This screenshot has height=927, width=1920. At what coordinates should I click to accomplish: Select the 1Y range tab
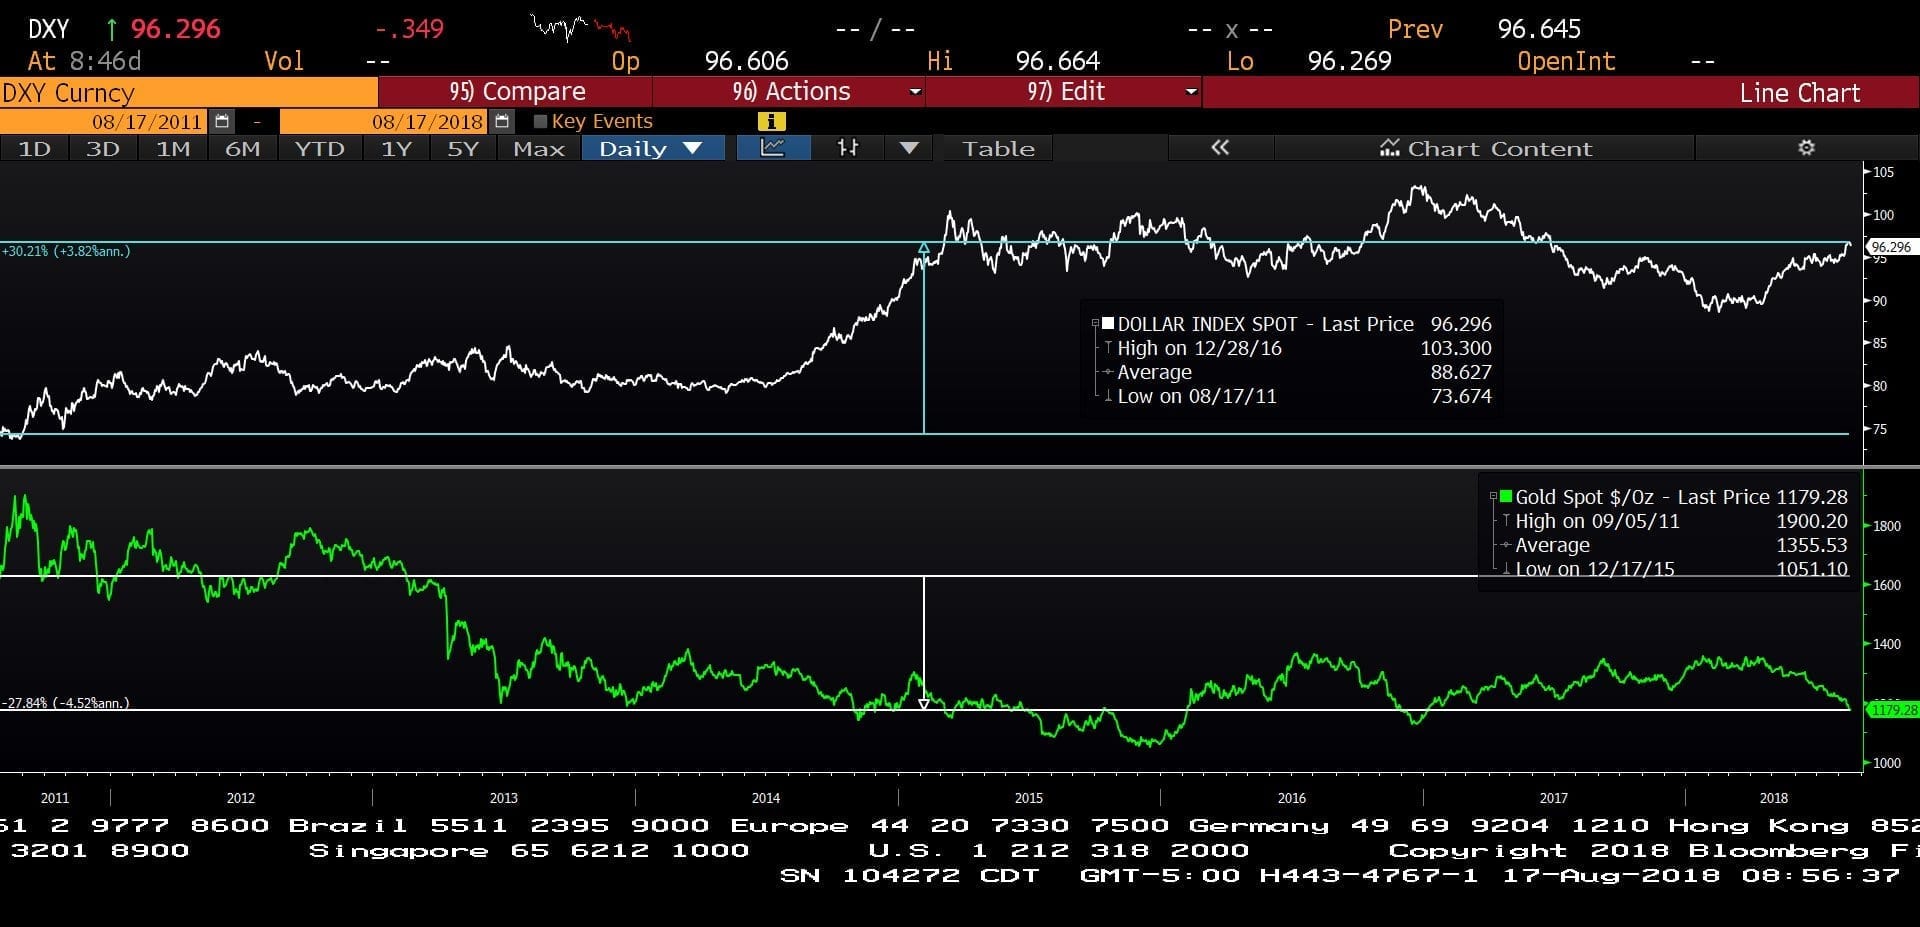396,148
